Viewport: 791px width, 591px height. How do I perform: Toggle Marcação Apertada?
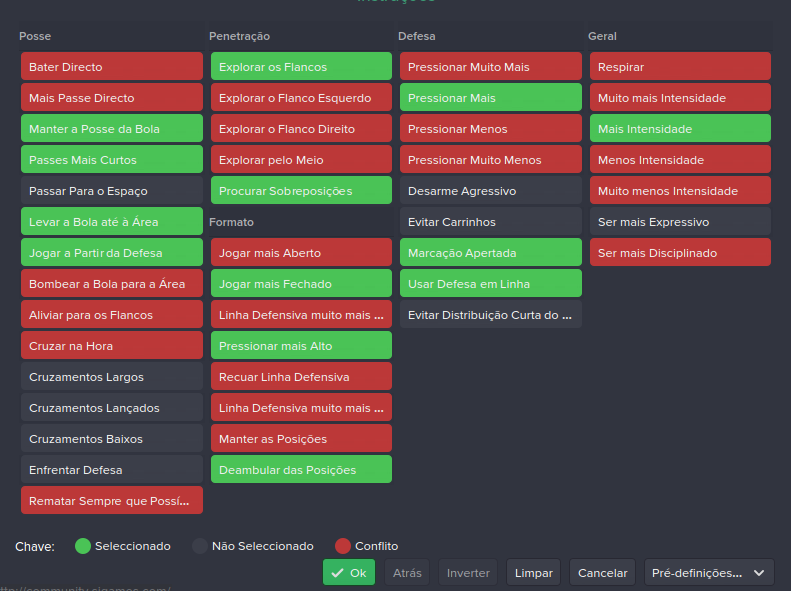click(491, 253)
